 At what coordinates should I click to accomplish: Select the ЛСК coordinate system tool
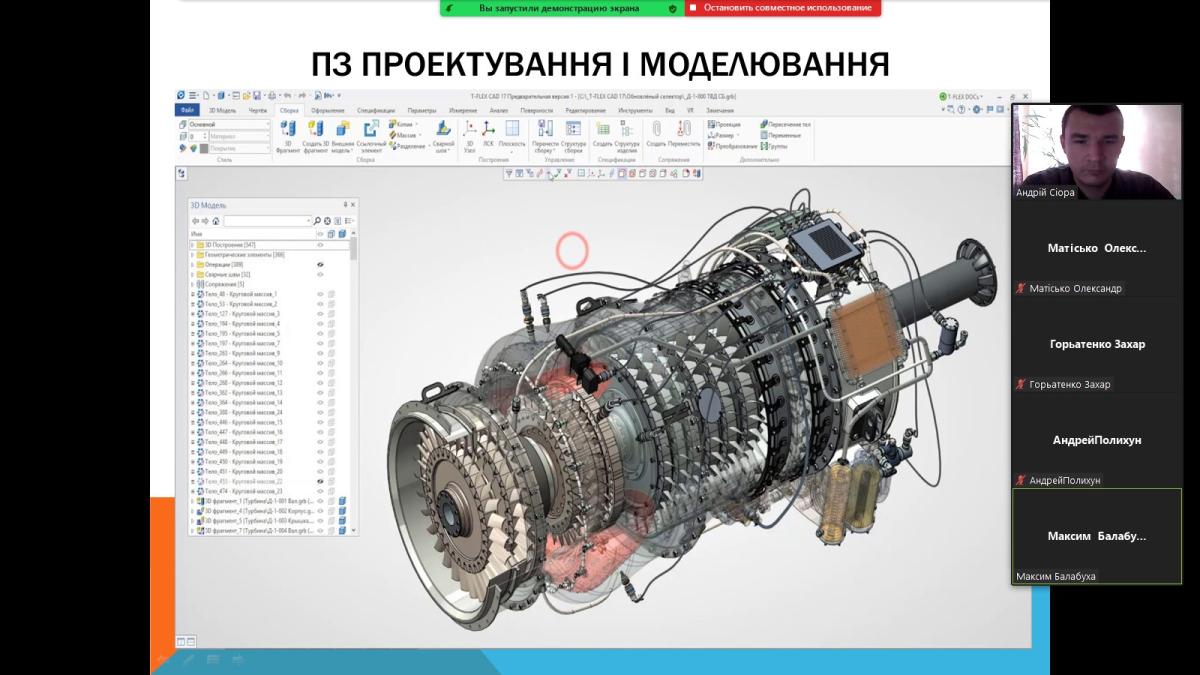489,129
